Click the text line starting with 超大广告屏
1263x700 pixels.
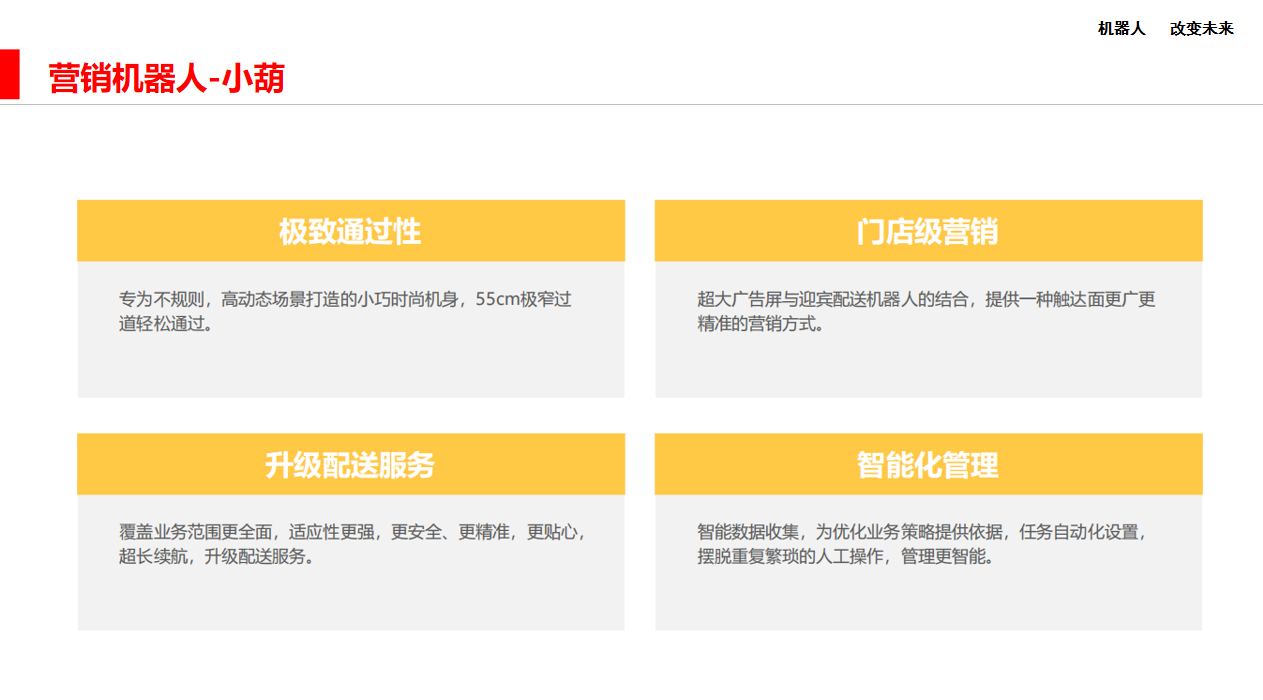(925, 299)
